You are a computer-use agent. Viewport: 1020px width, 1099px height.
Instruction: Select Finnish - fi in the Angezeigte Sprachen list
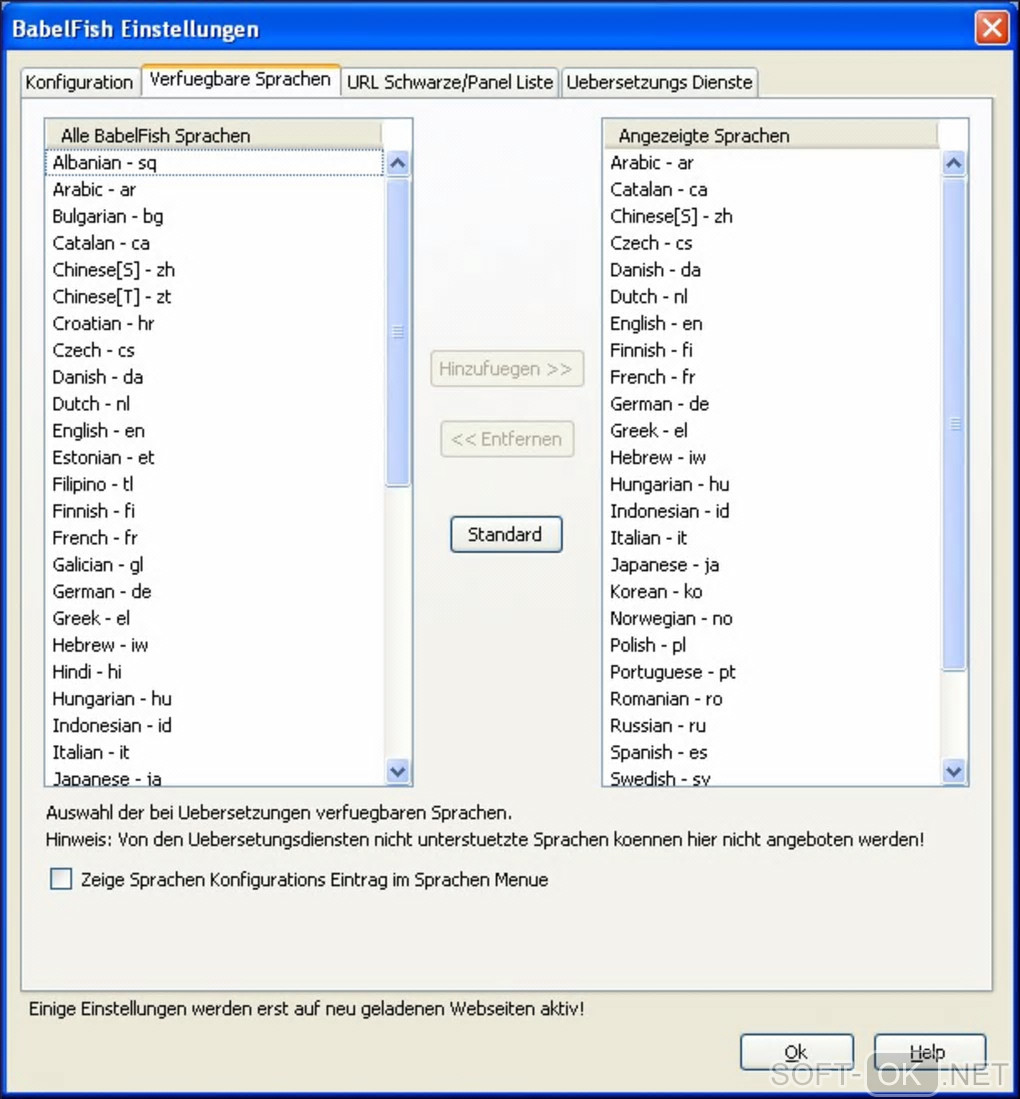click(x=771, y=350)
